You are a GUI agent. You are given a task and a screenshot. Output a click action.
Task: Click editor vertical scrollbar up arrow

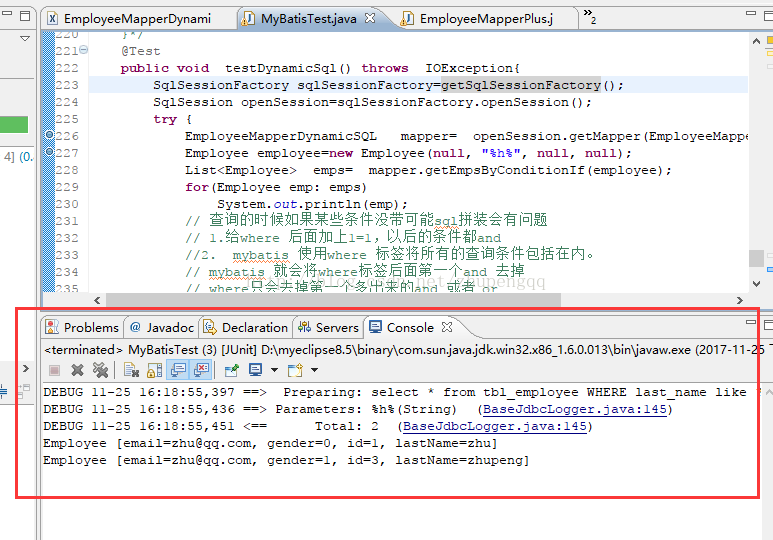pos(756,41)
